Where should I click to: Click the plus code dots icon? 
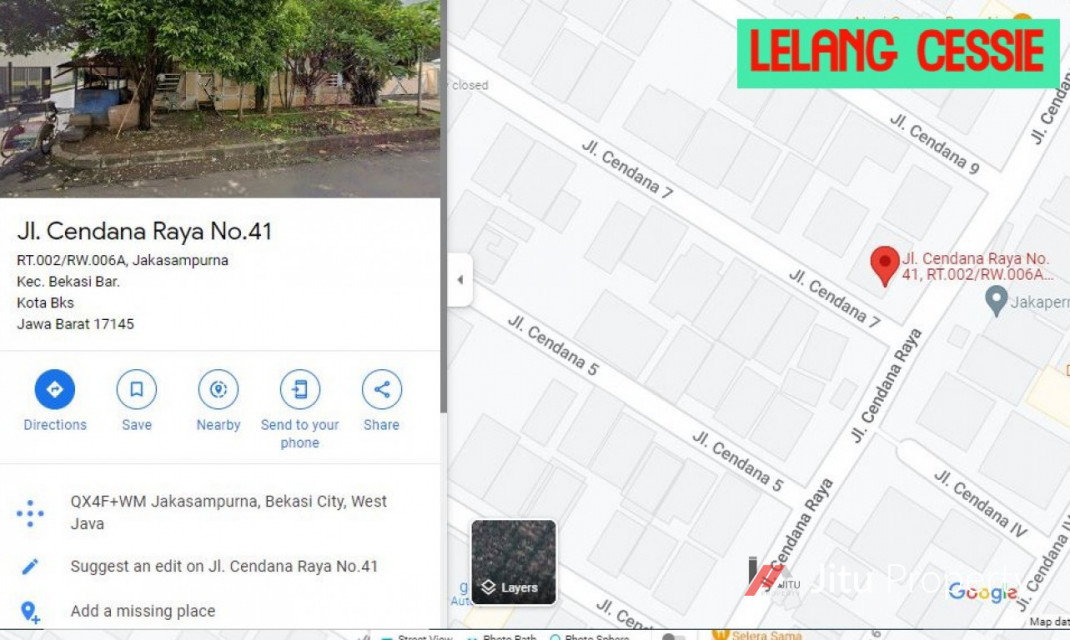coord(30,513)
